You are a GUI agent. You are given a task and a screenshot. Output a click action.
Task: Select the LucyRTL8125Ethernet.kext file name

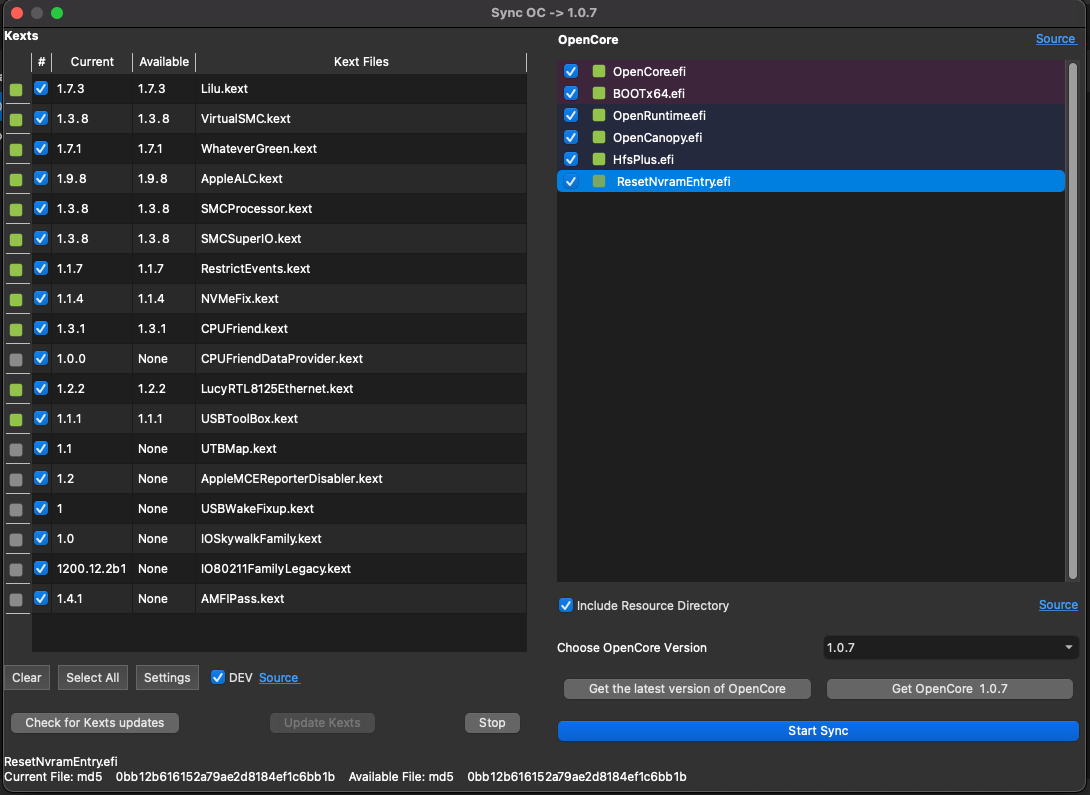point(277,388)
